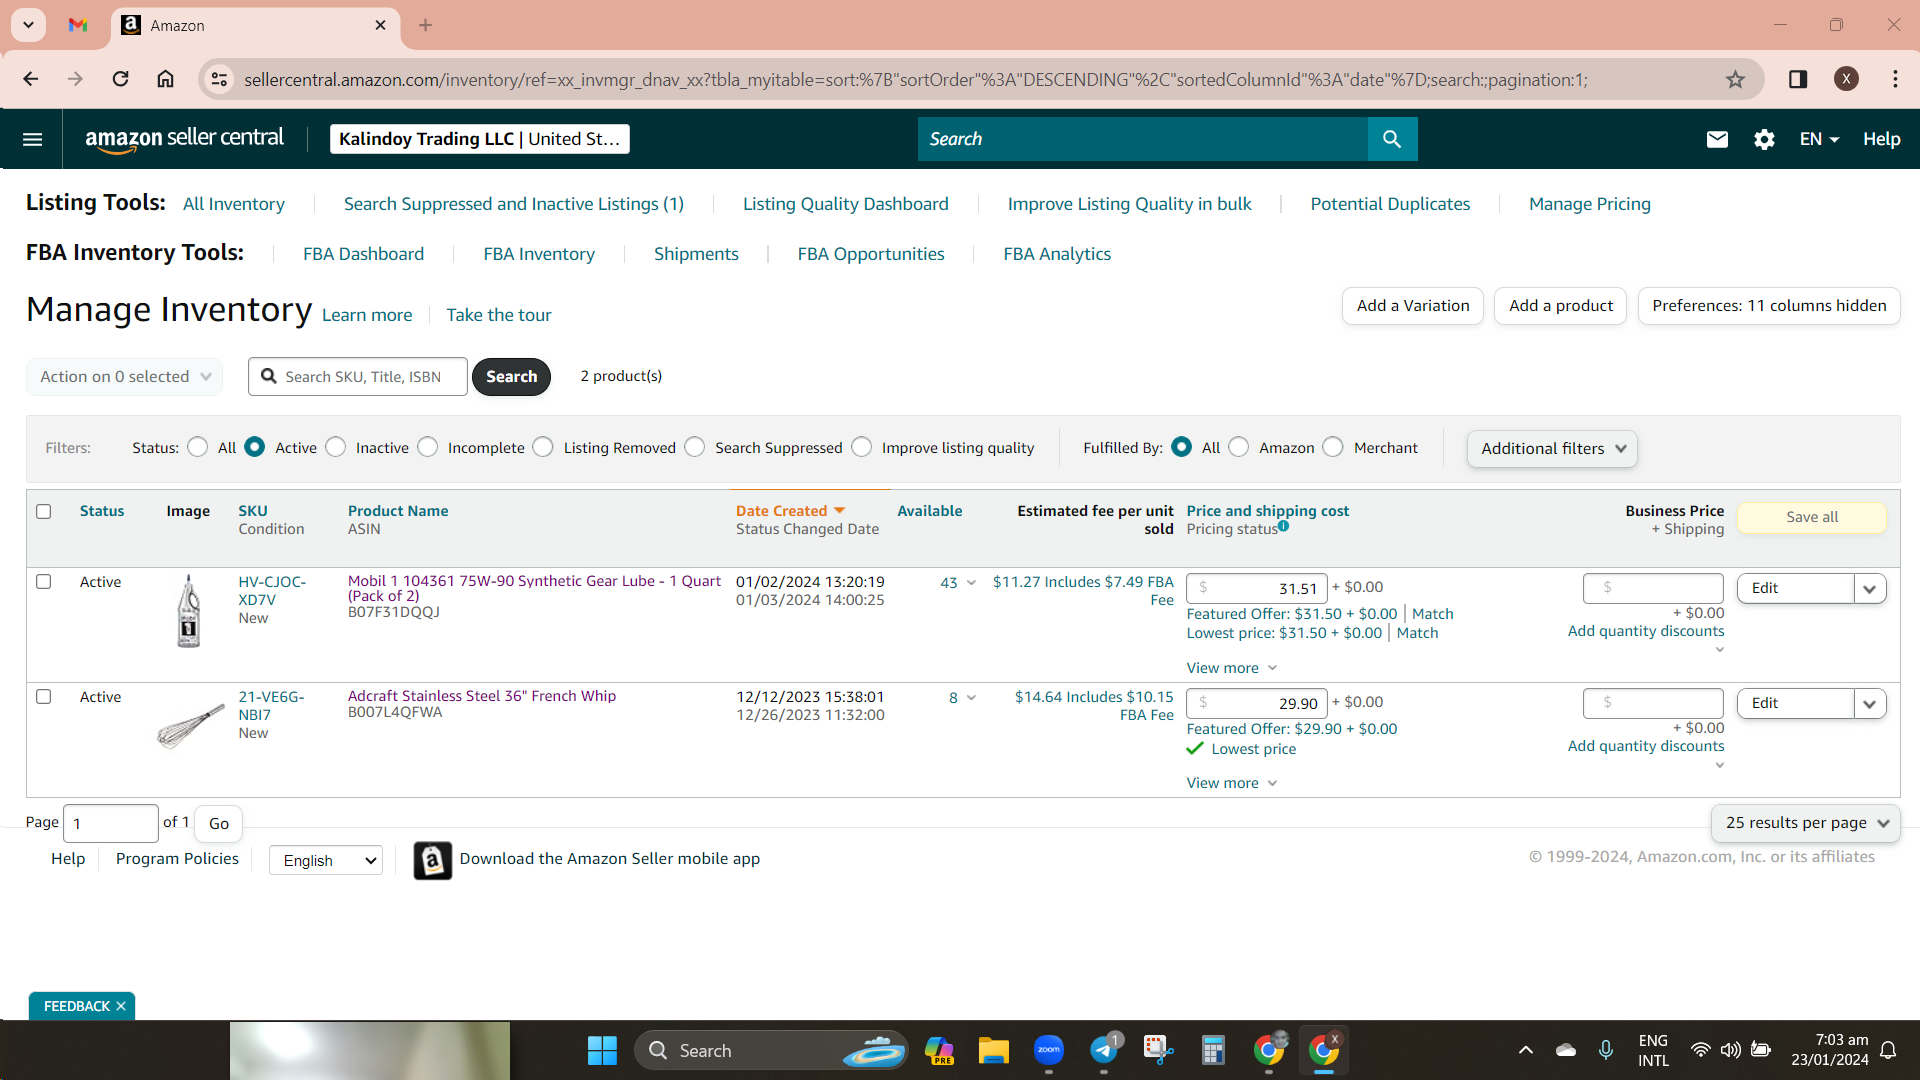Open the Calculator from the taskbar
The image size is (1920, 1080).
pos(1213,1050)
